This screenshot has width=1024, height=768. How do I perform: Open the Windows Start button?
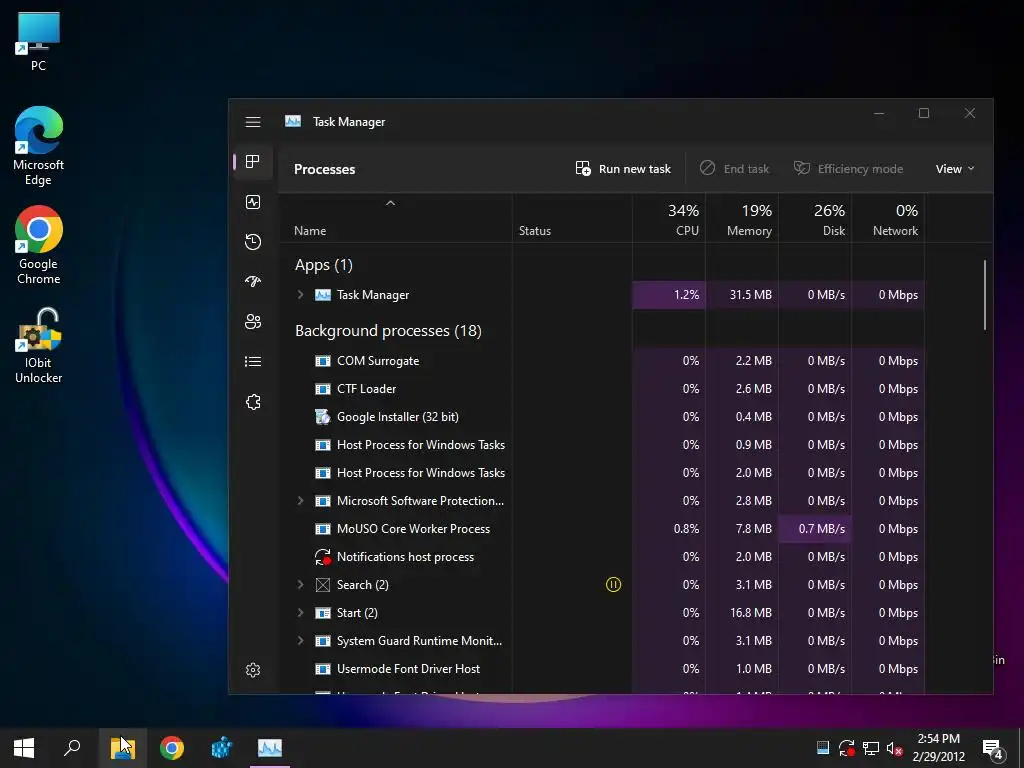tap(24, 748)
